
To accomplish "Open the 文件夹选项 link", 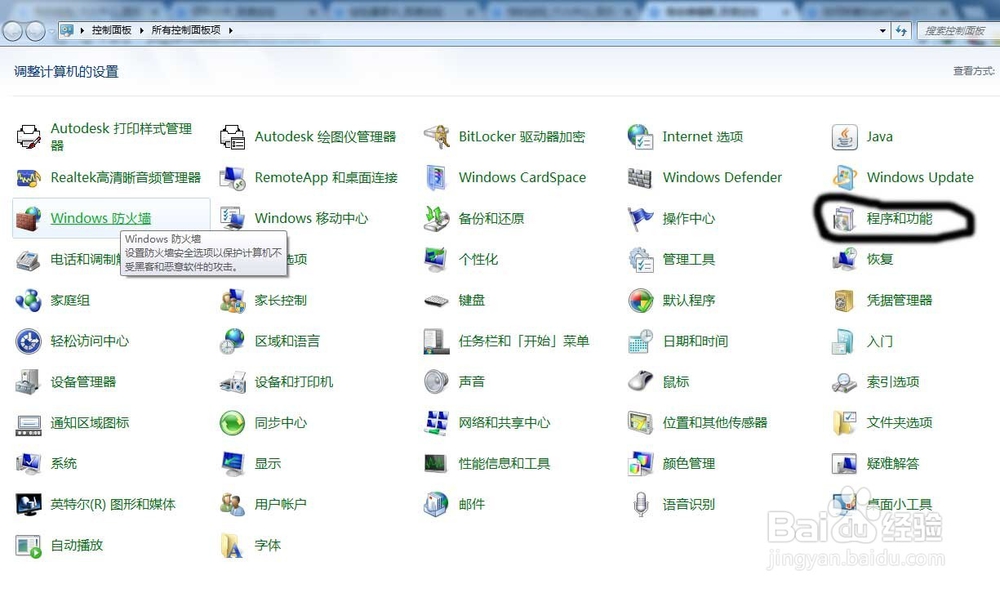I will pyautogui.click(x=899, y=422).
